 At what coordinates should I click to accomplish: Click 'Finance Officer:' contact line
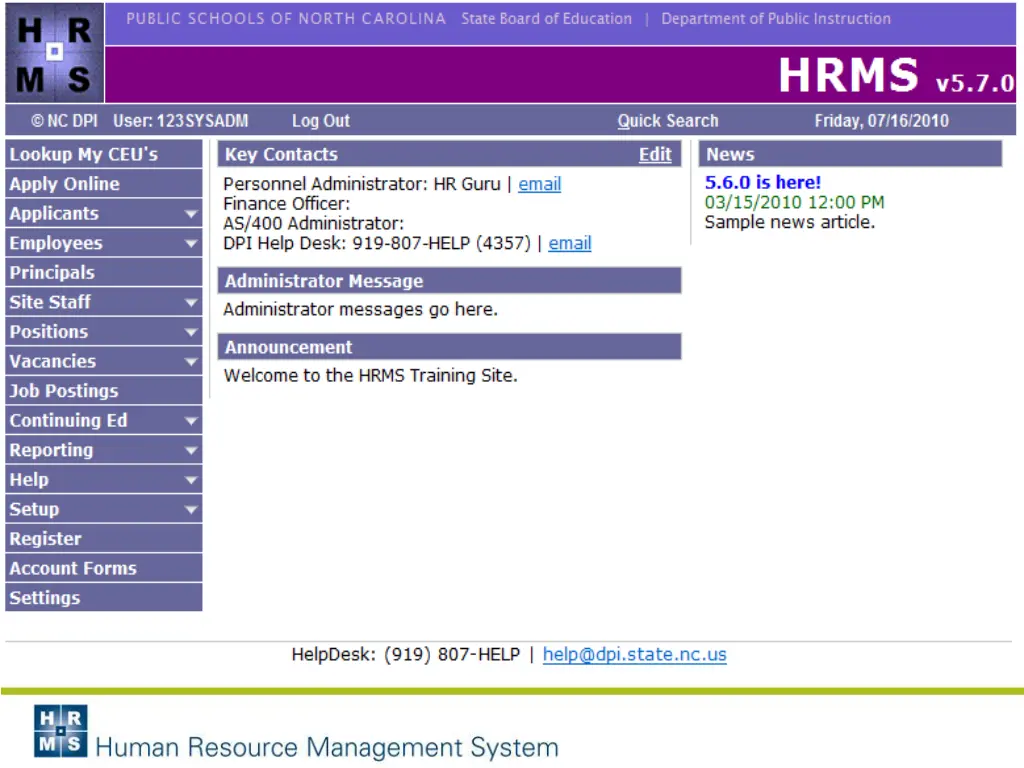(x=287, y=204)
